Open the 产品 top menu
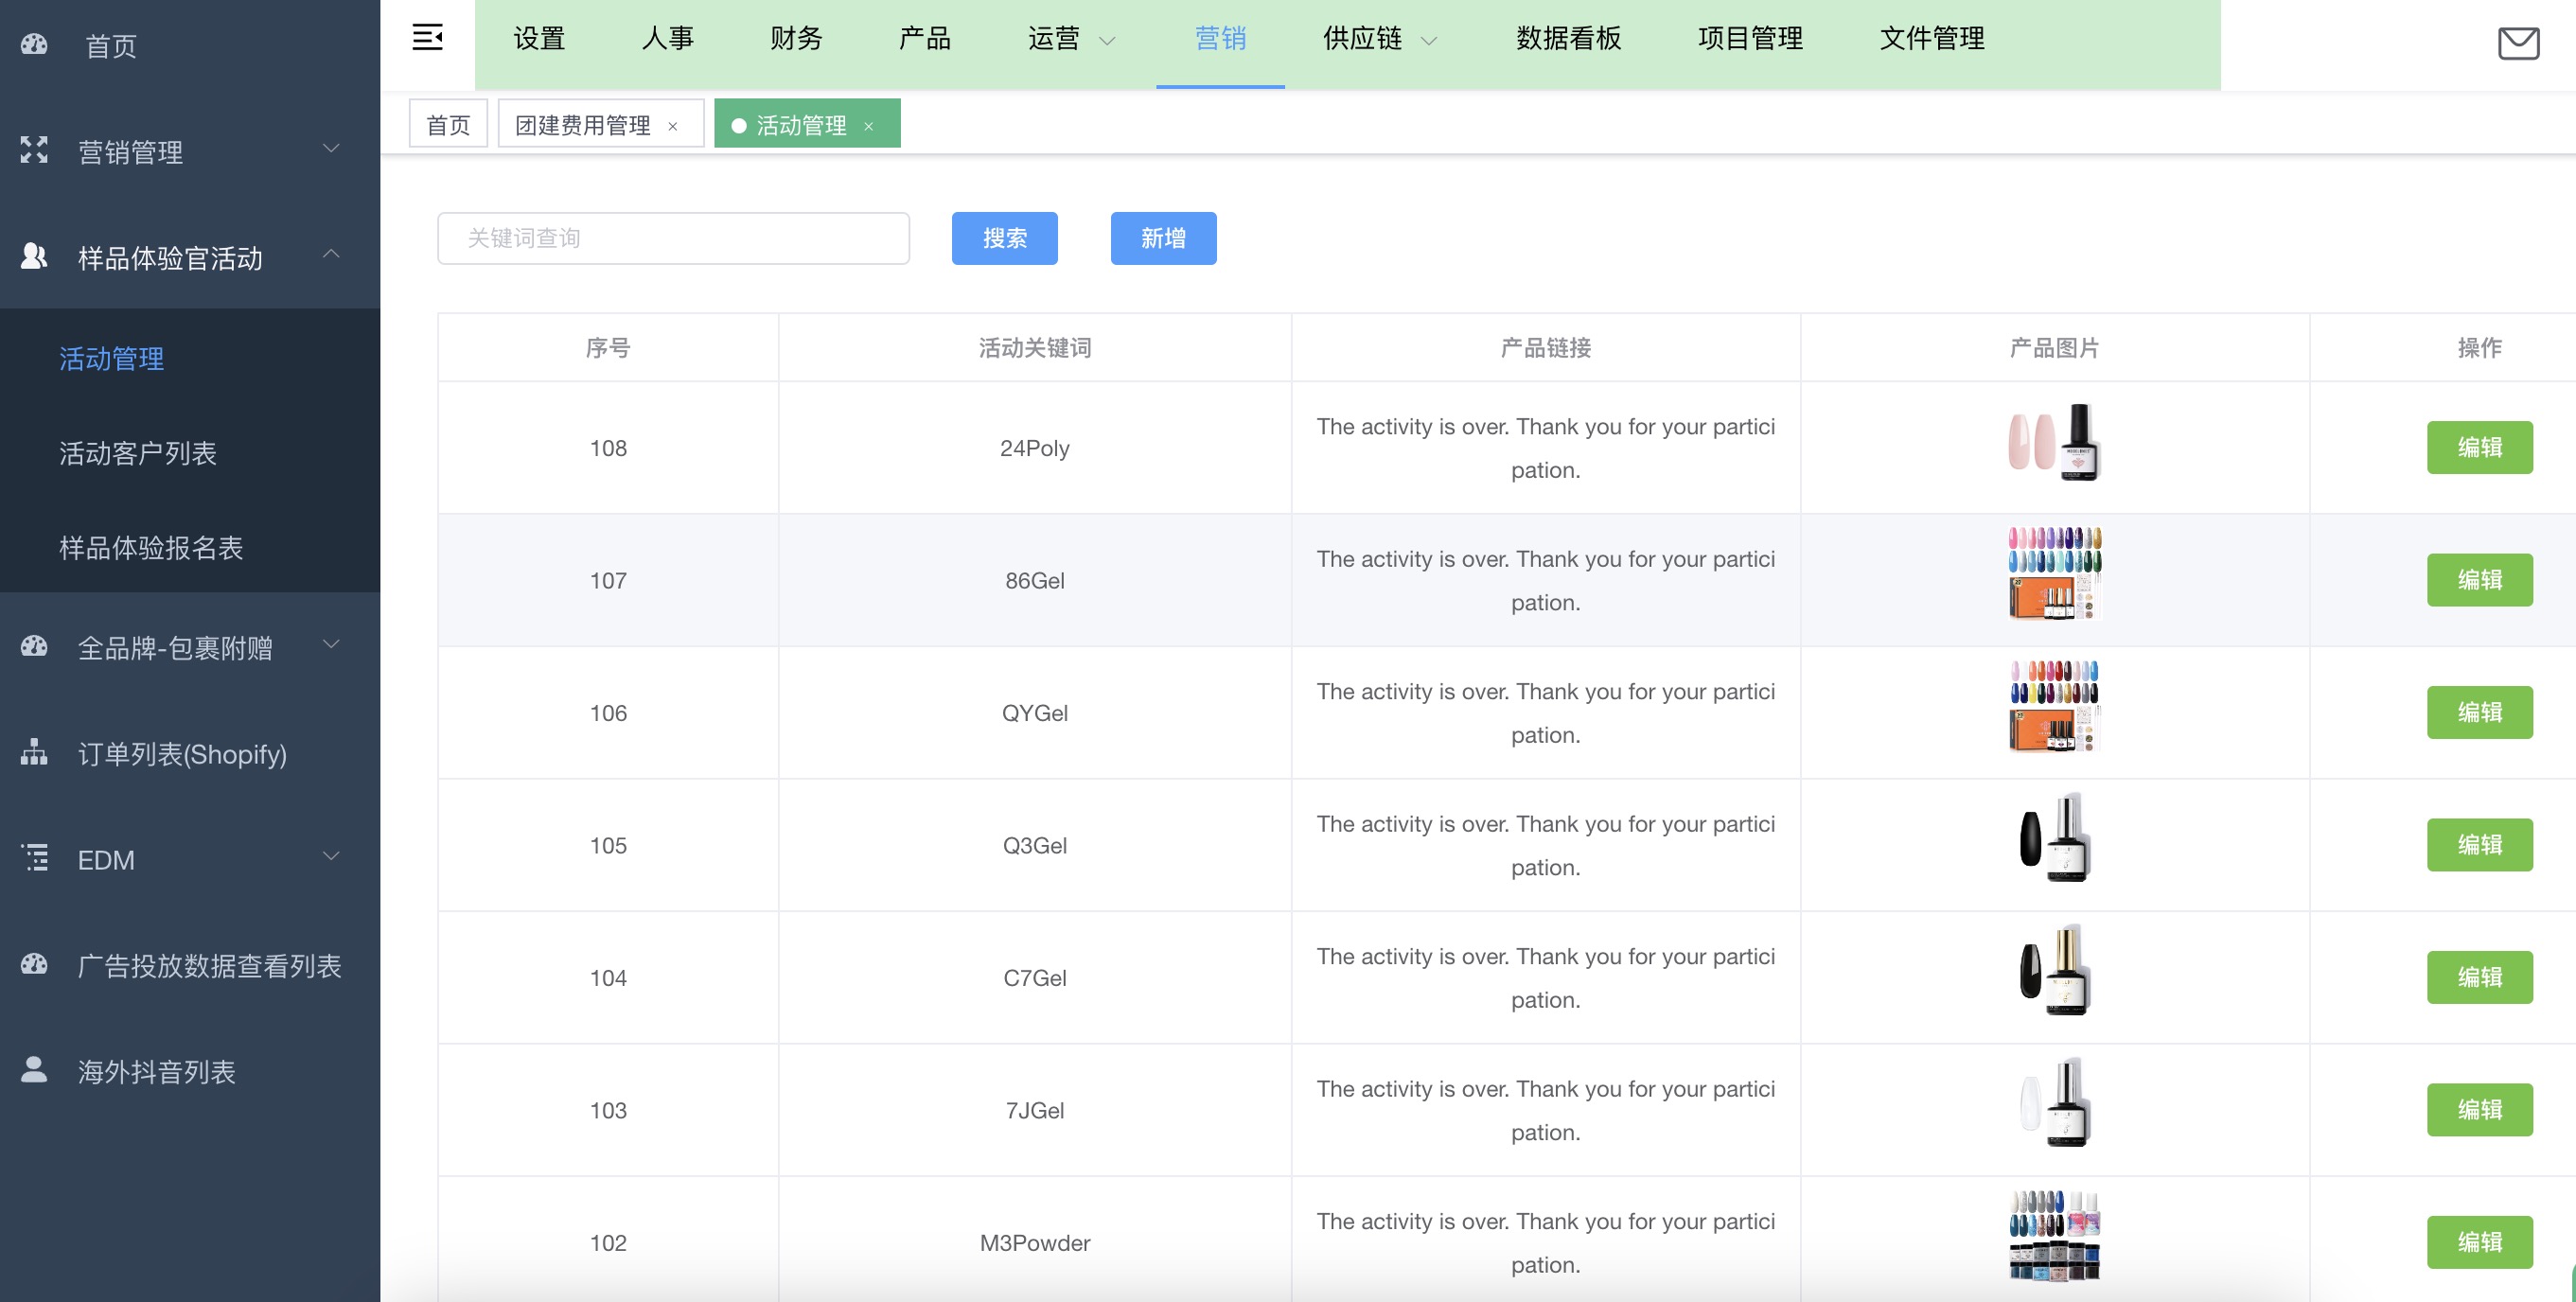This screenshot has width=2576, height=1302. pos(925,39)
